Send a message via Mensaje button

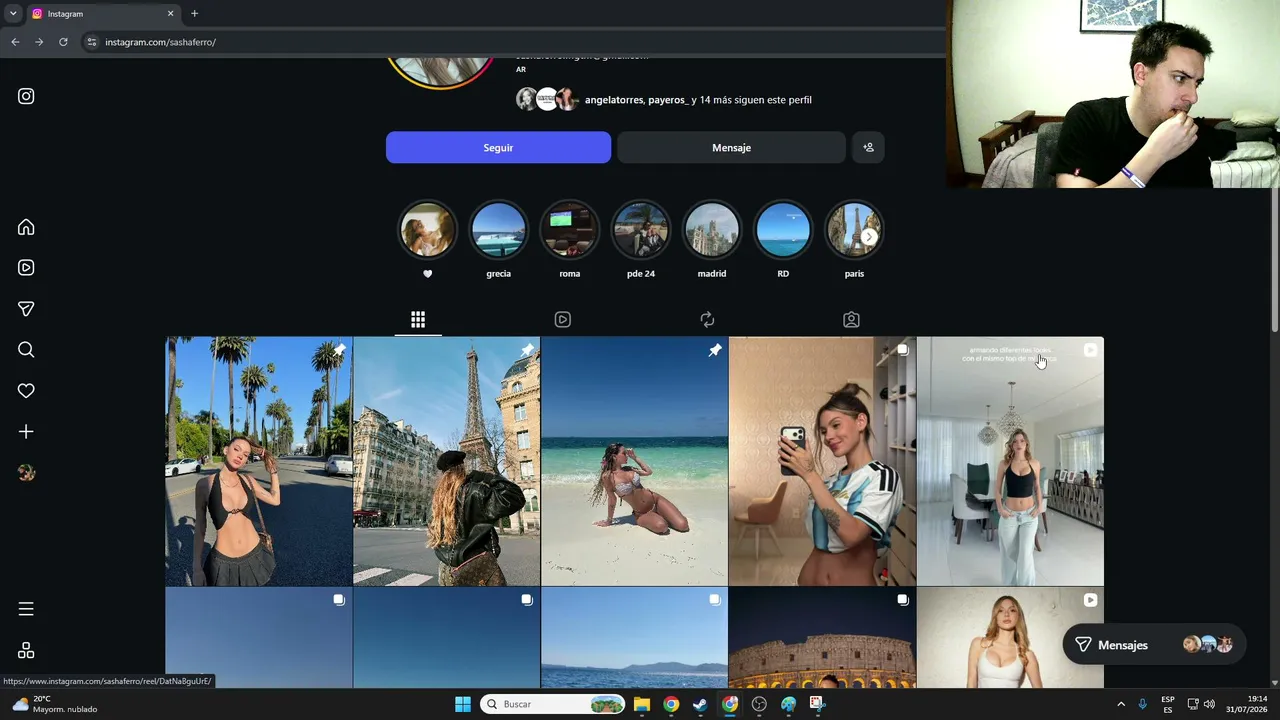pyautogui.click(x=731, y=147)
